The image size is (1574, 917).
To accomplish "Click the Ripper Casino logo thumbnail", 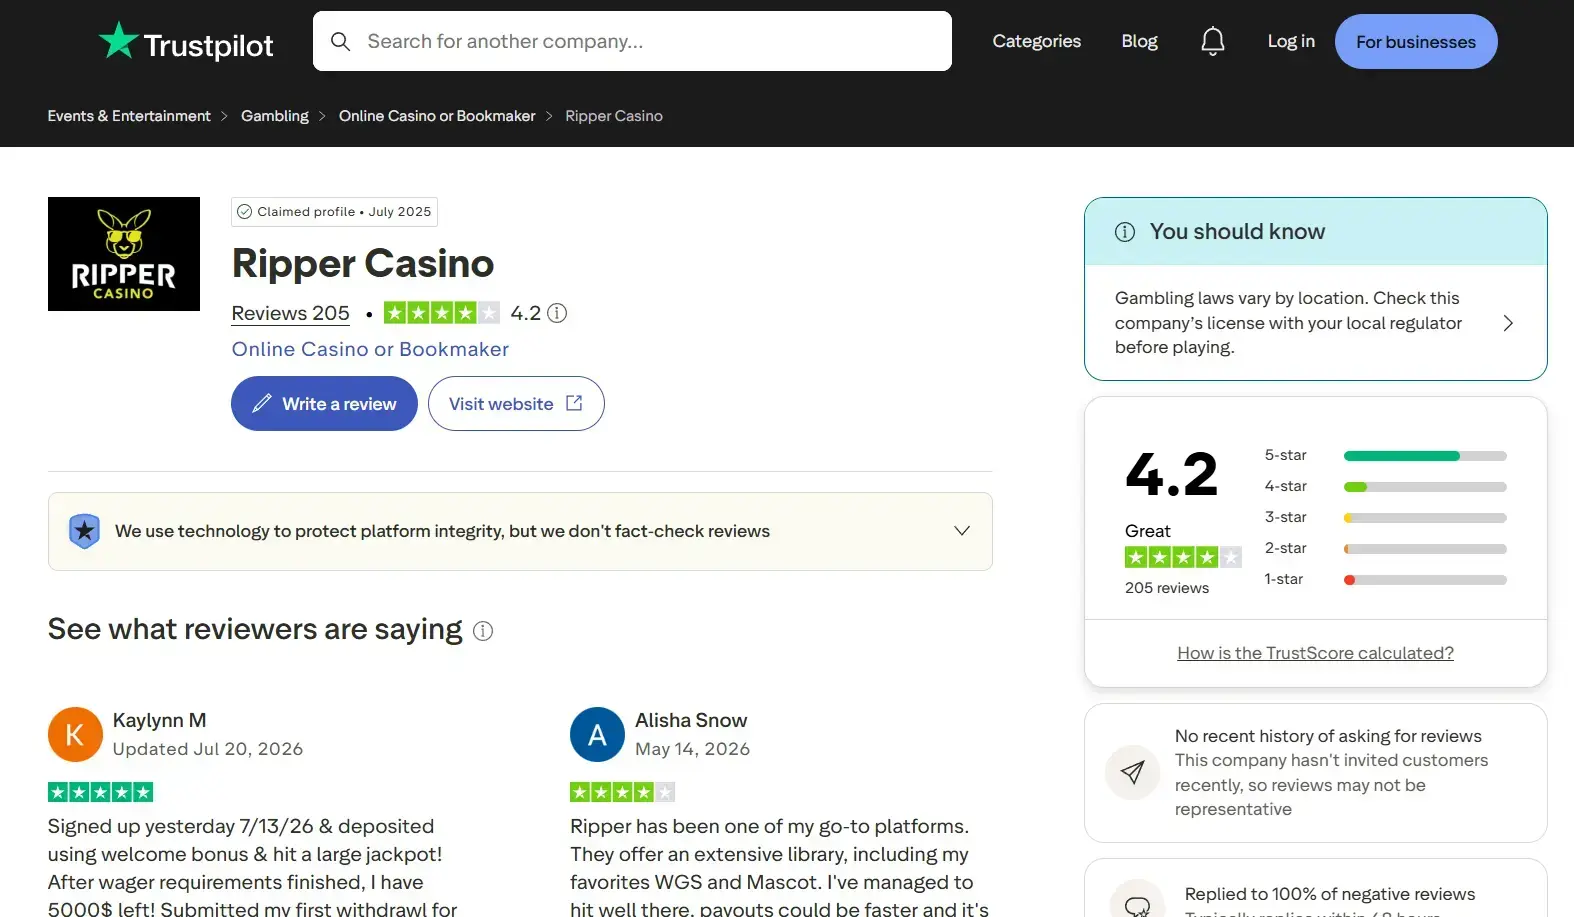I will (124, 254).
